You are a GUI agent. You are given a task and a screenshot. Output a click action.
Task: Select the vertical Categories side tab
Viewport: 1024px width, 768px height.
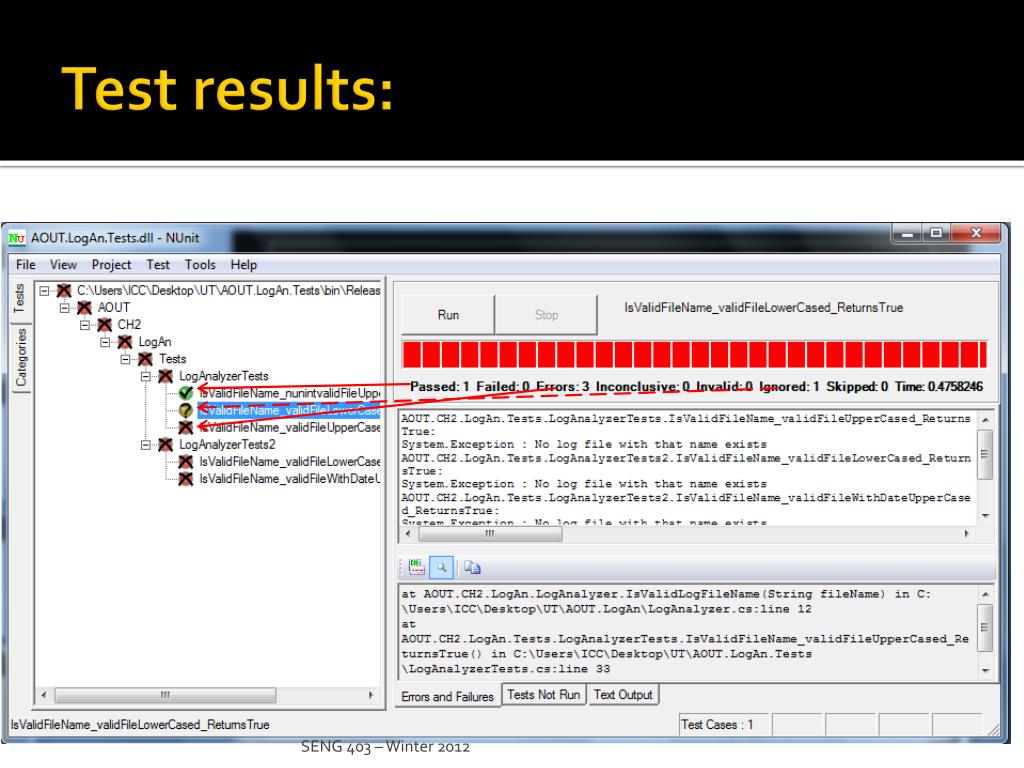coord(21,357)
